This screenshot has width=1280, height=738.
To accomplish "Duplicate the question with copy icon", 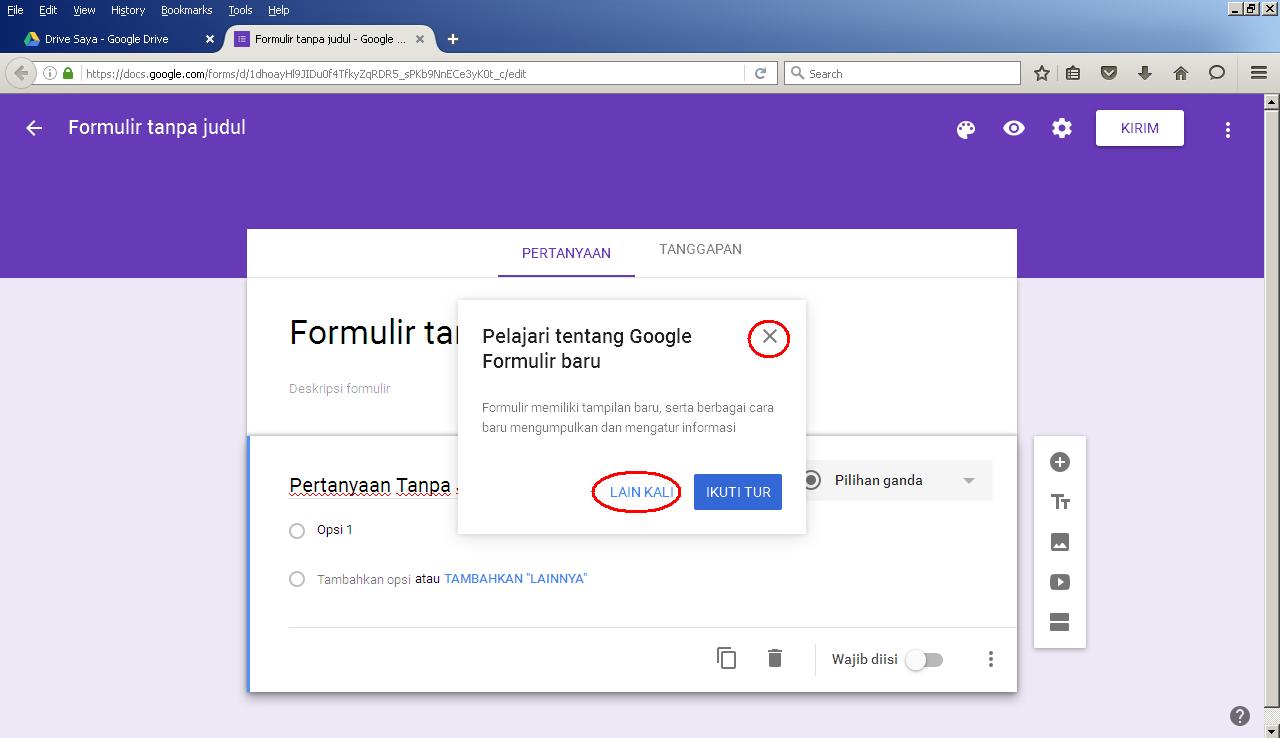I will [x=727, y=658].
